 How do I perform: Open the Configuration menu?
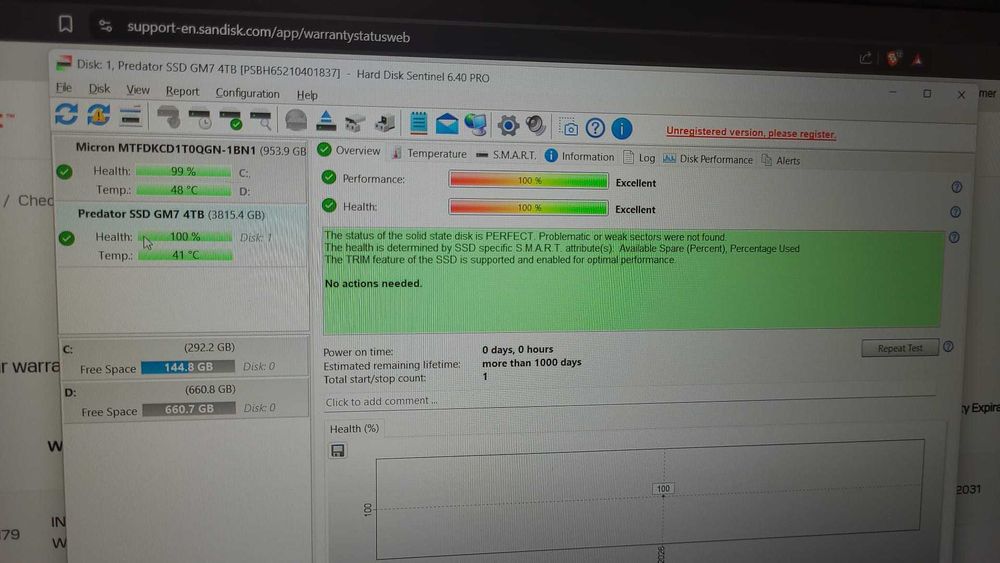coord(247,93)
